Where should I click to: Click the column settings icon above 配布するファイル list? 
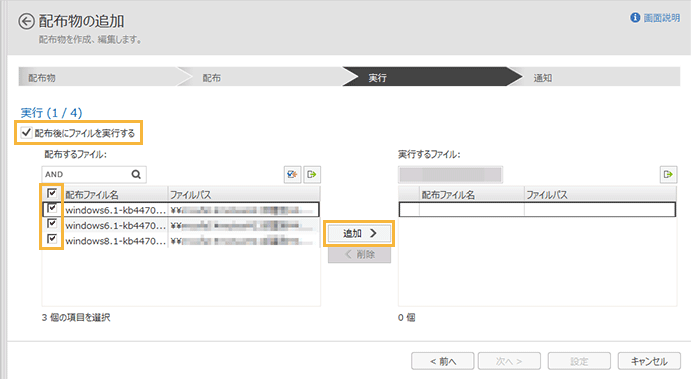pyautogui.click(x=292, y=175)
